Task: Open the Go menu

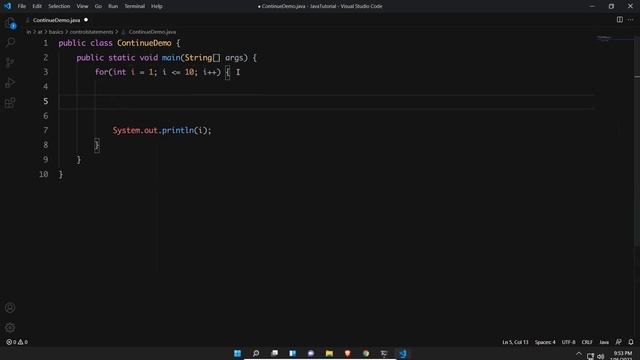Action: point(98,6)
